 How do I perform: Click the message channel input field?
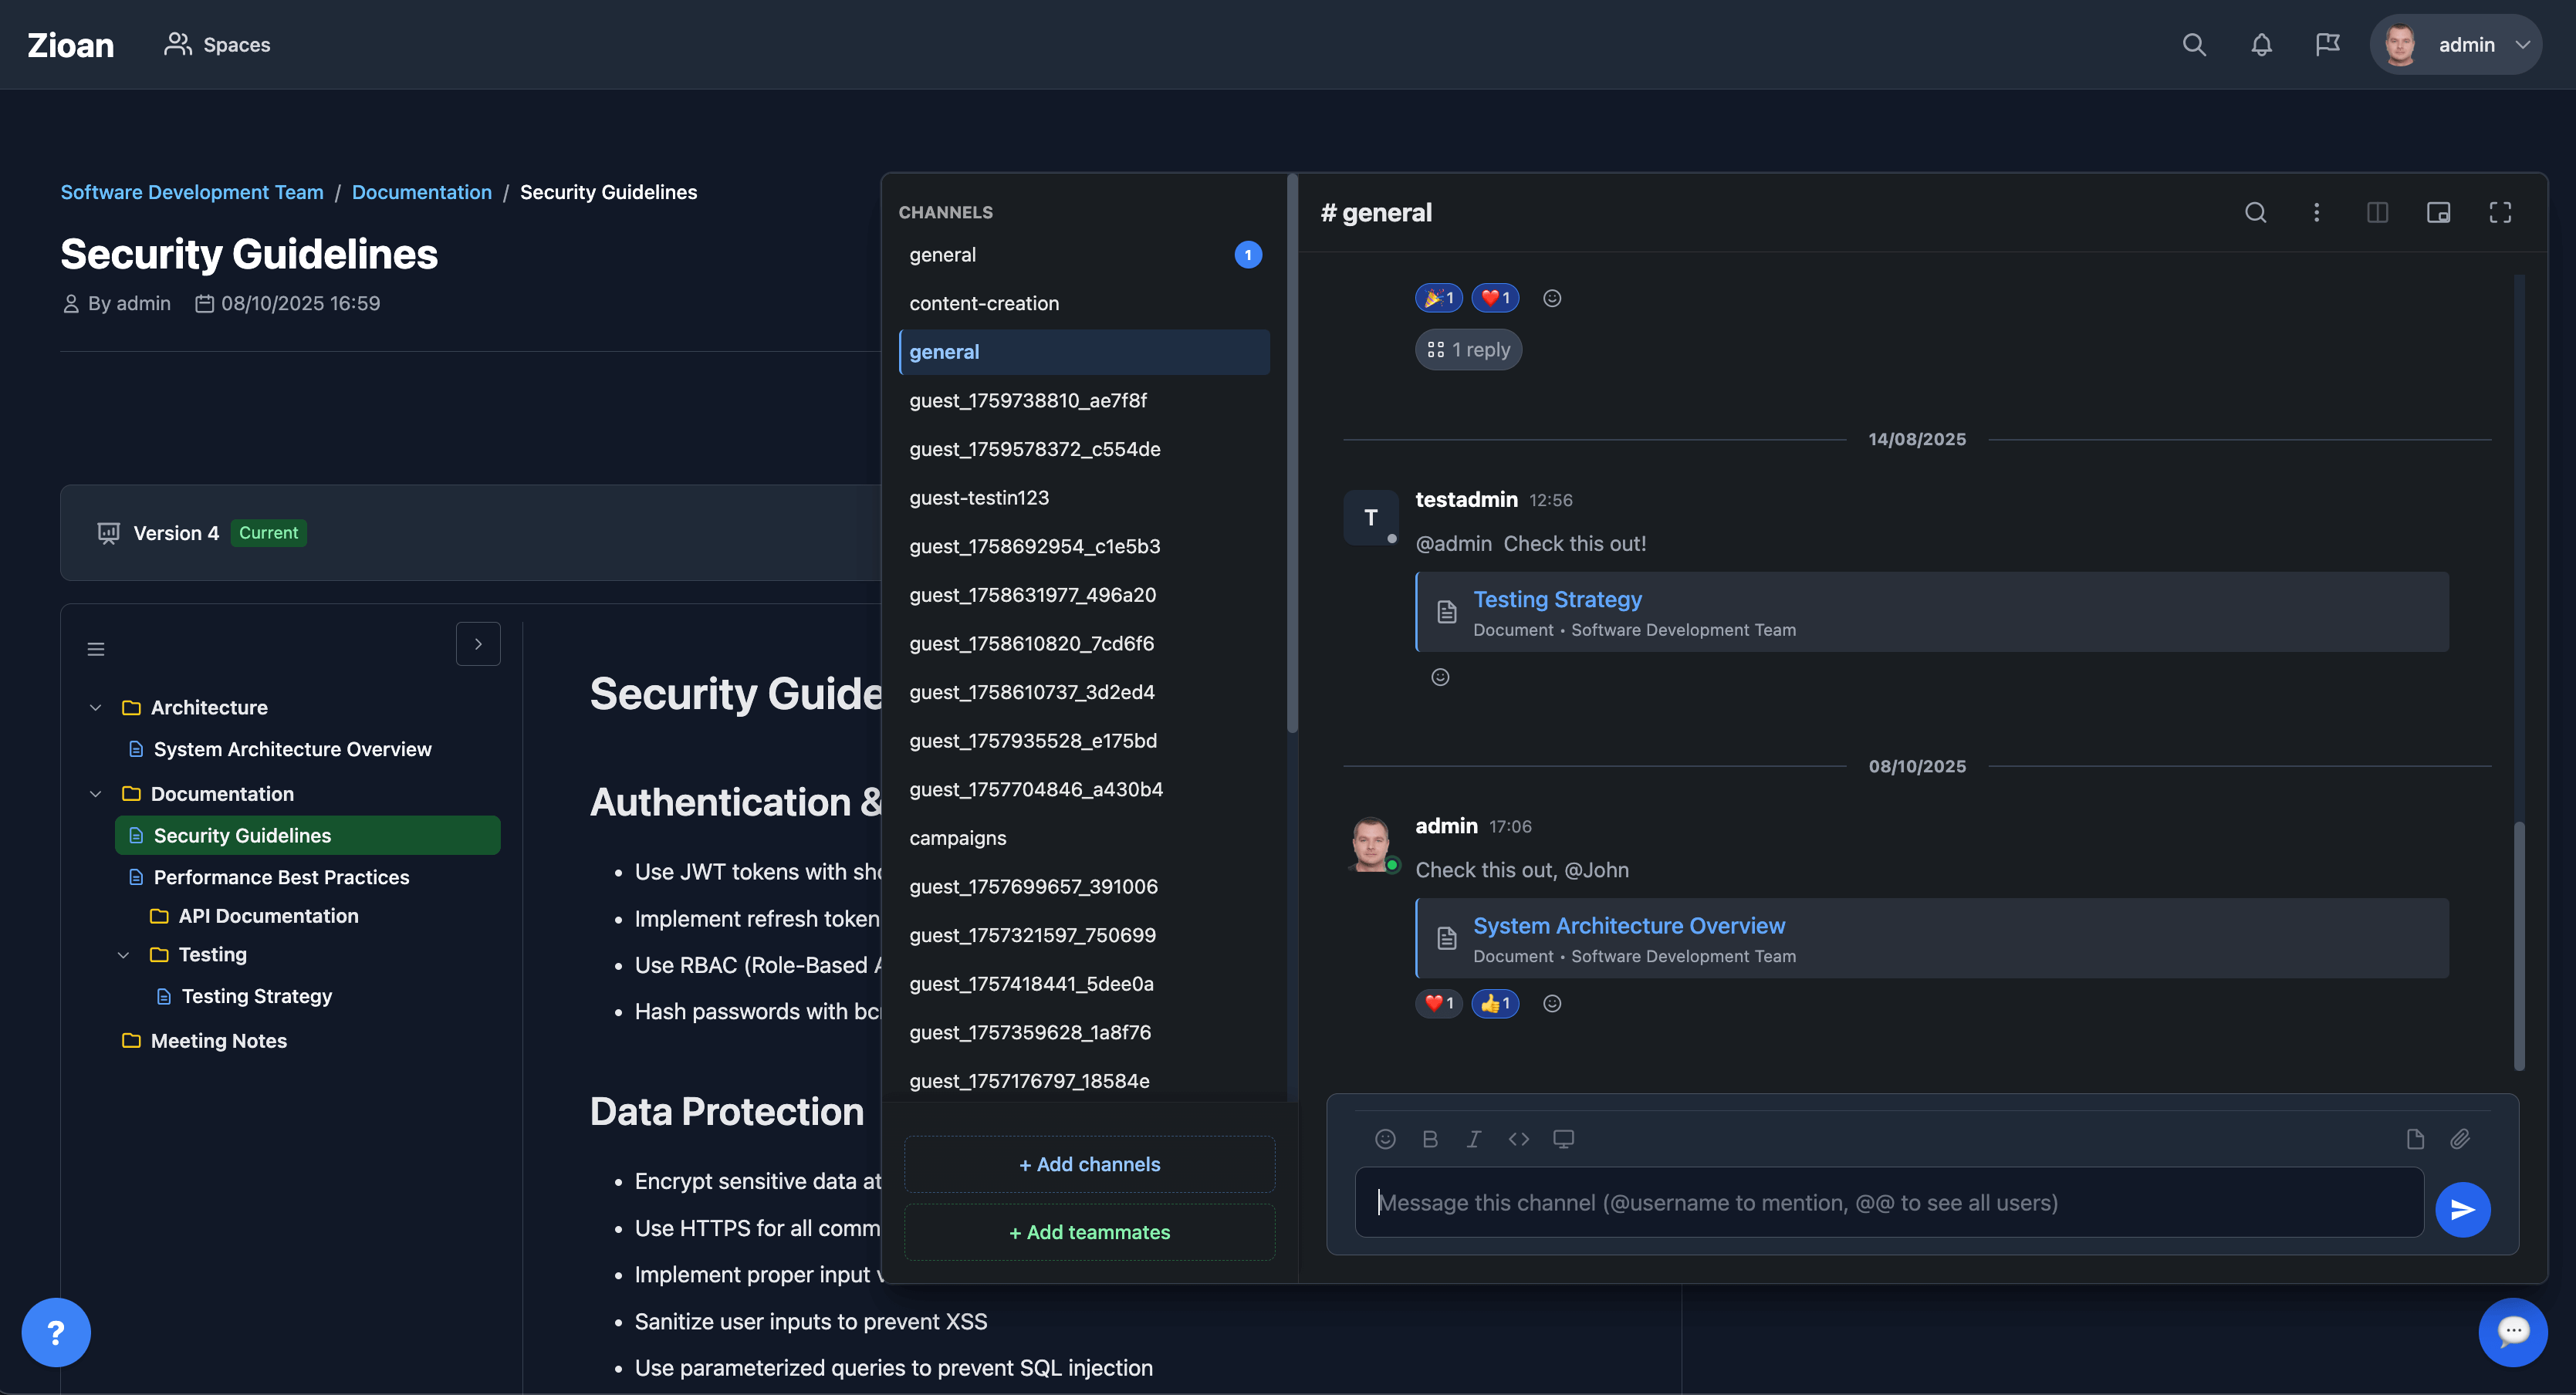pyautogui.click(x=1888, y=1202)
